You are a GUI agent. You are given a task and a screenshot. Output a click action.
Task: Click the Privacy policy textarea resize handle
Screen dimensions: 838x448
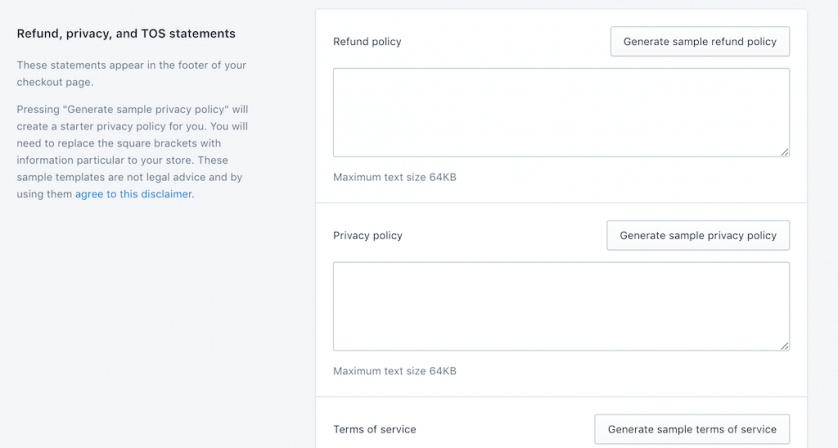(x=785, y=346)
